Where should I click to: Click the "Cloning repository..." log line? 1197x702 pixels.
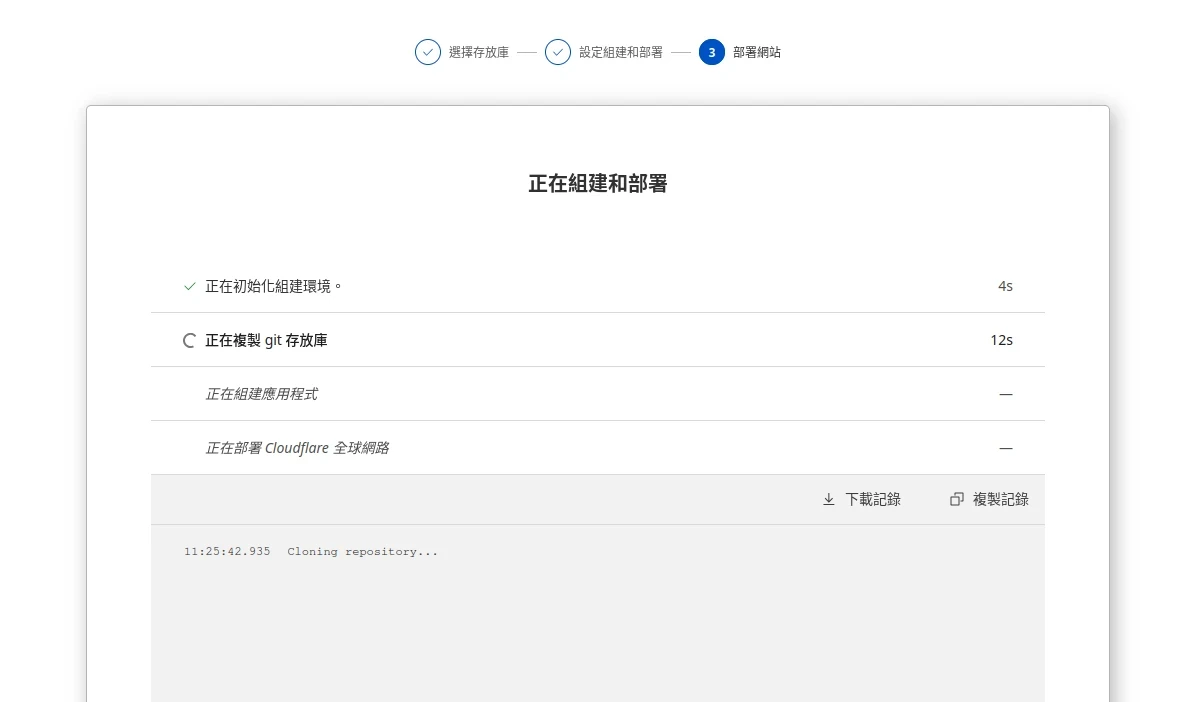(362, 552)
